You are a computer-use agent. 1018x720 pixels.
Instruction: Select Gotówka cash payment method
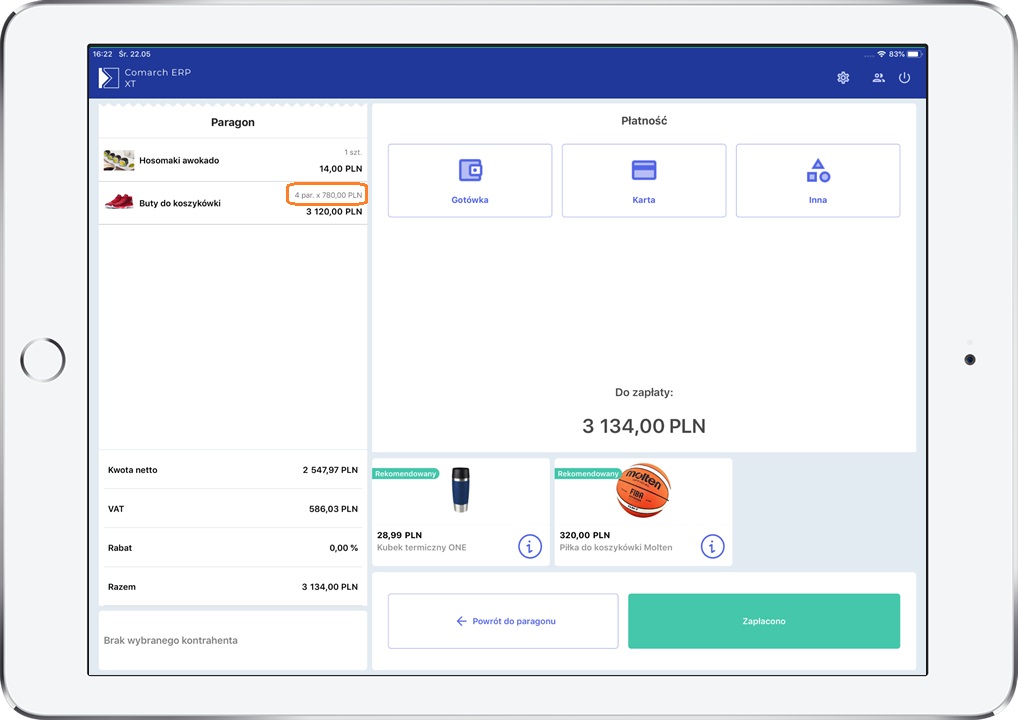(x=469, y=181)
